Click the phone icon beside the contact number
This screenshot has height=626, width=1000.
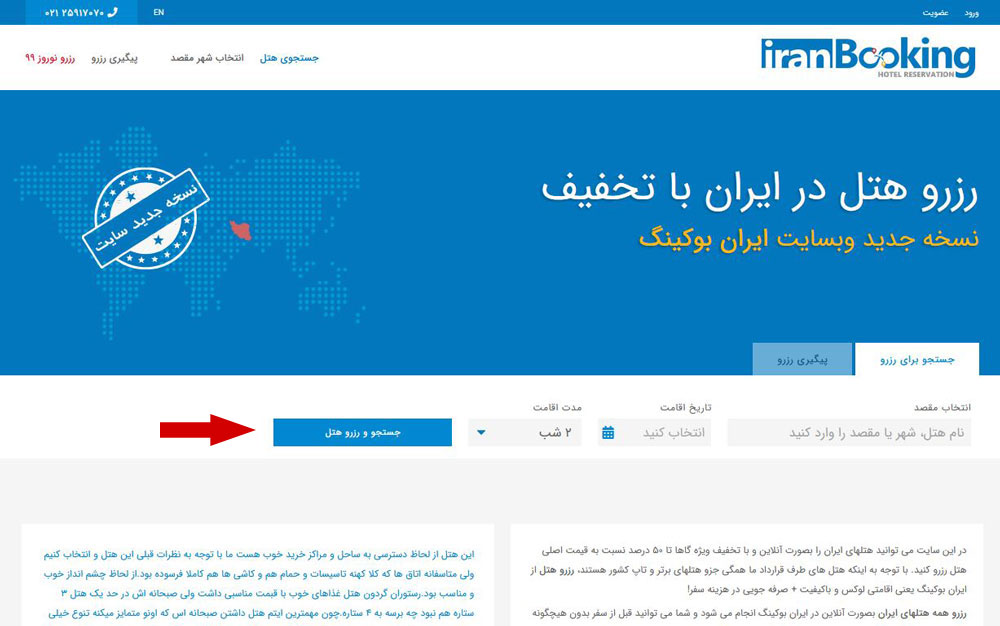(113, 12)
